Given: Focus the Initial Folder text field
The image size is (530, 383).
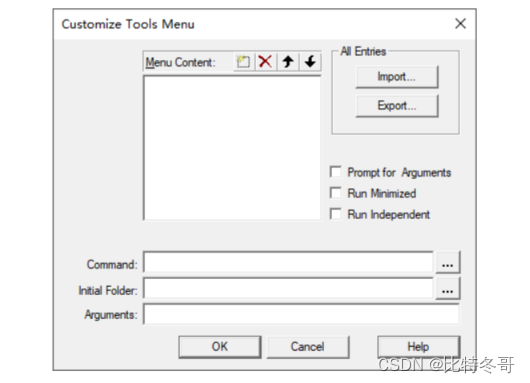Looking at the screenshot, I should tap(288, 288).
